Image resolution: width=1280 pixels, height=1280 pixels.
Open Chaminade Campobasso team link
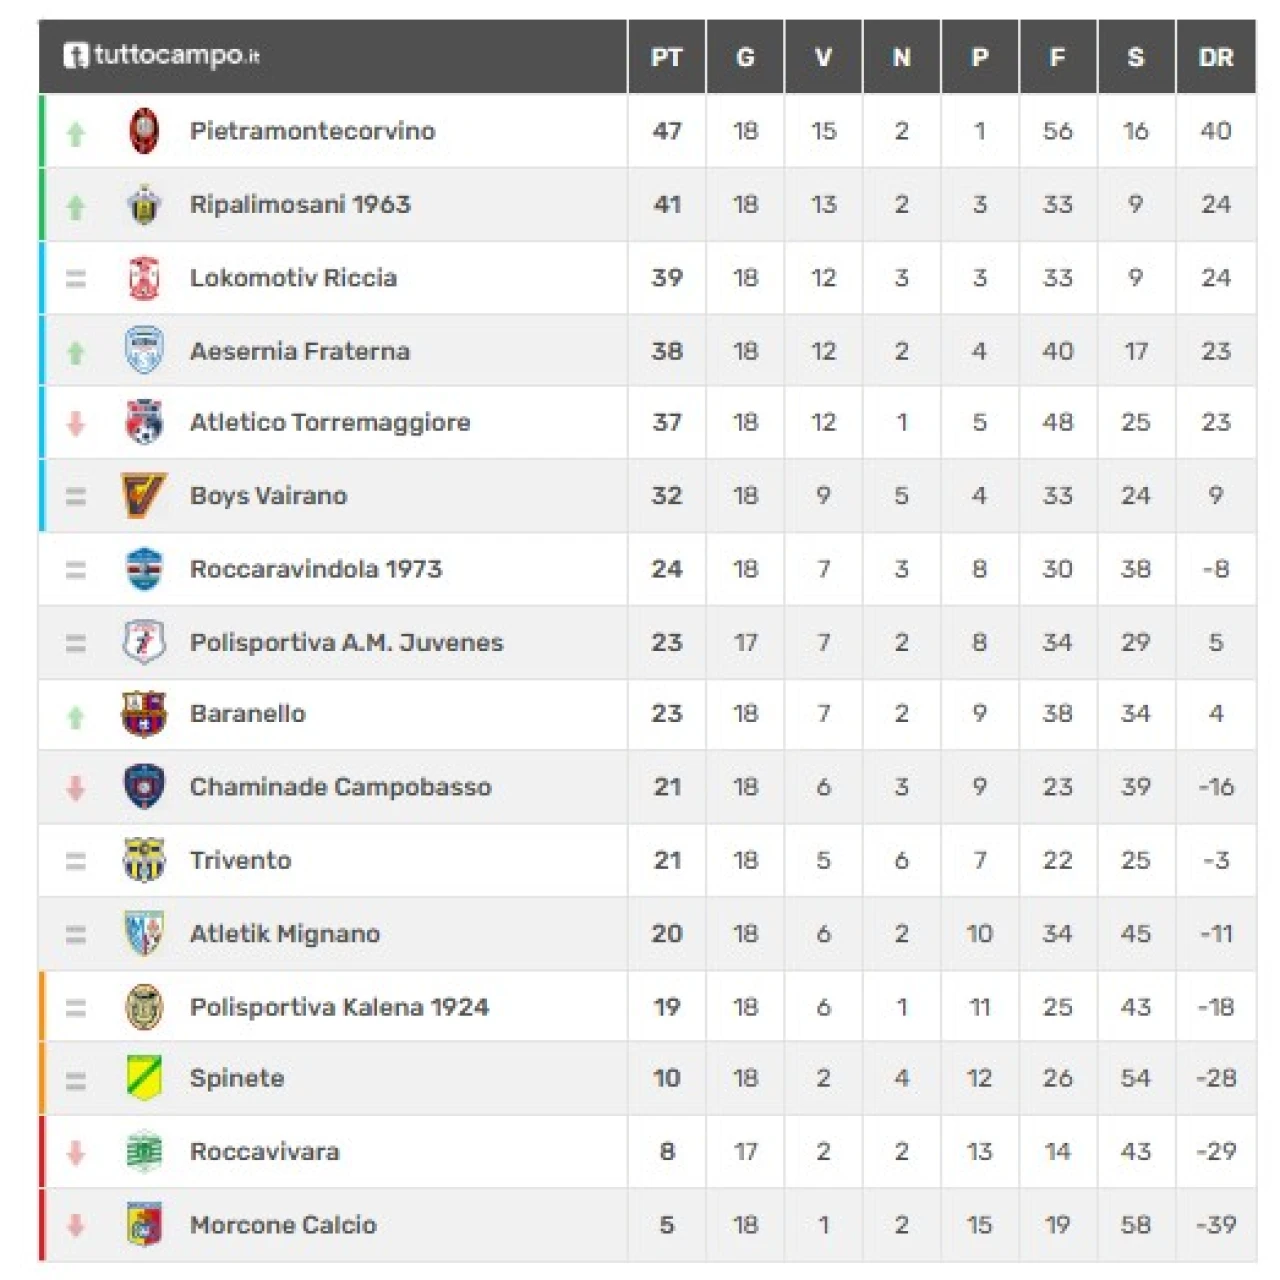[x=340, y=787]
